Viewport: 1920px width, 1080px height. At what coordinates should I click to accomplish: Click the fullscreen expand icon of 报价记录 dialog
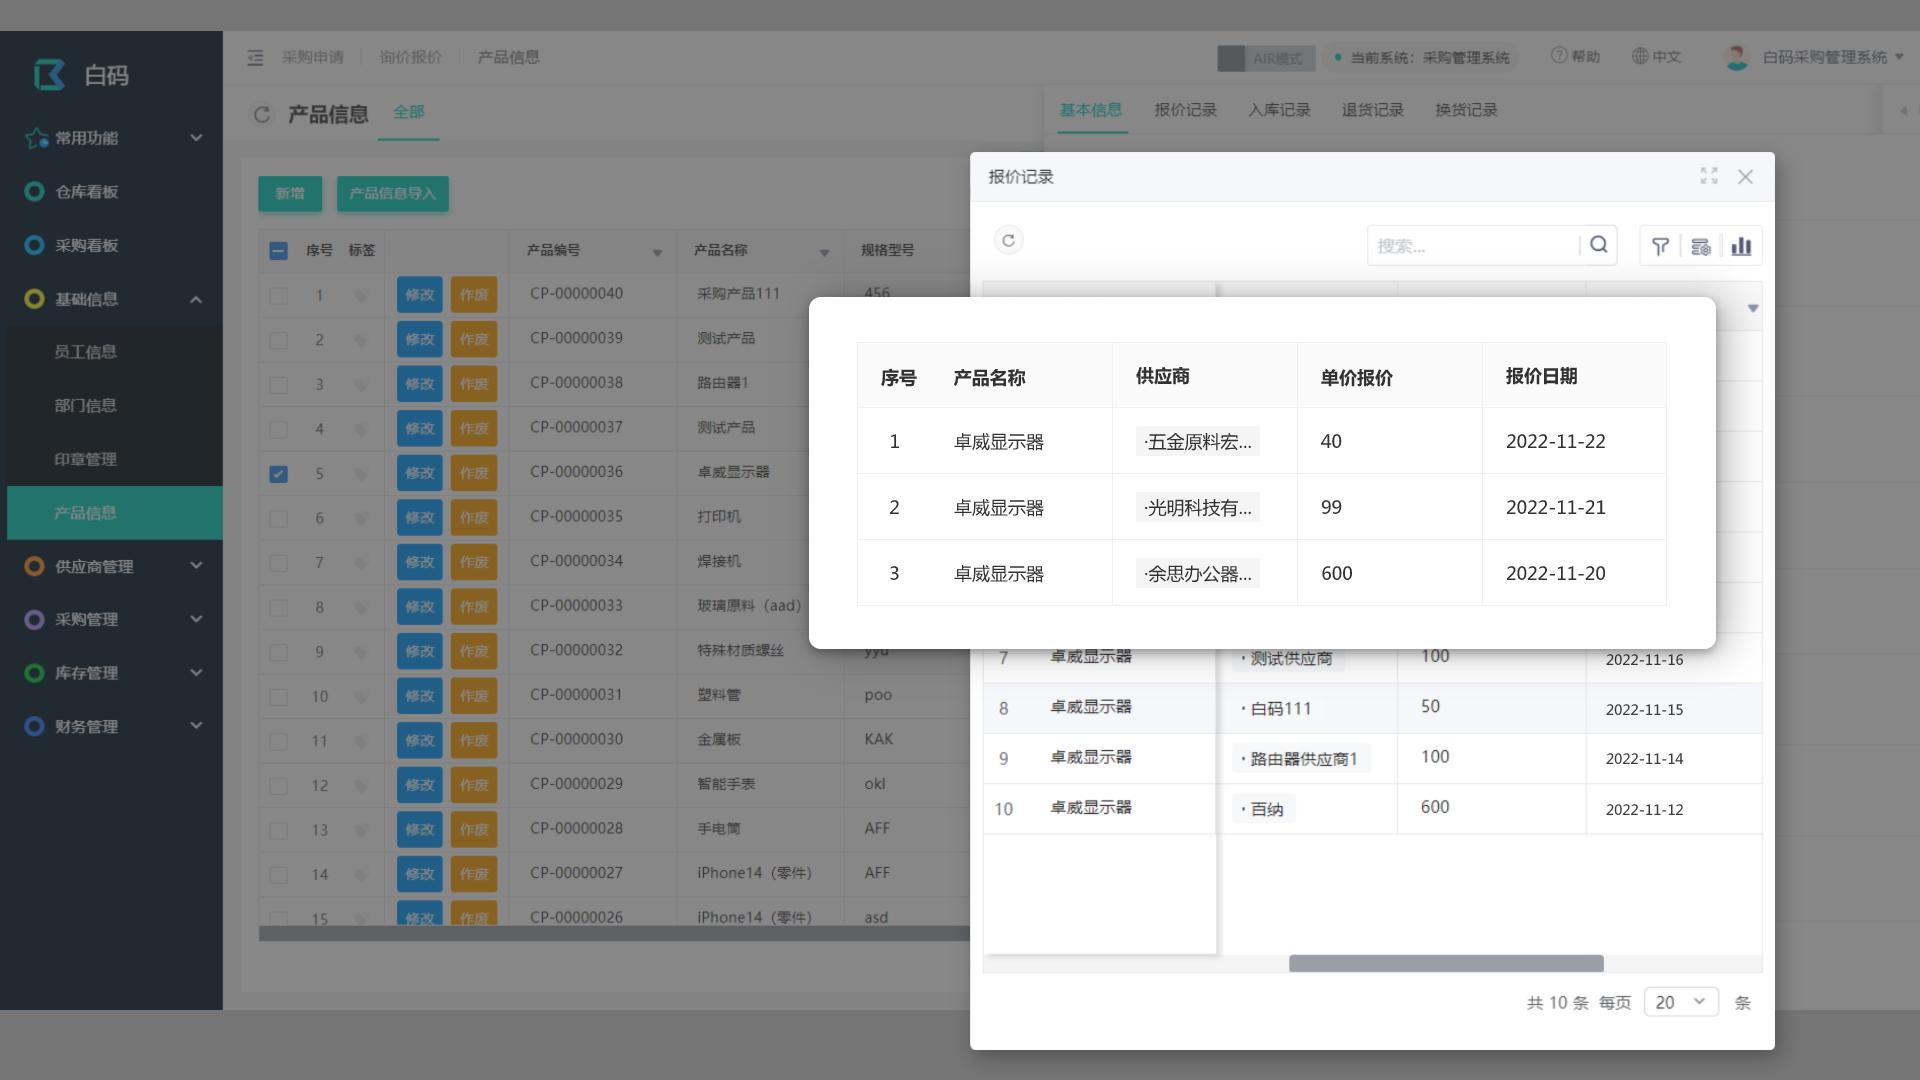1710,176
